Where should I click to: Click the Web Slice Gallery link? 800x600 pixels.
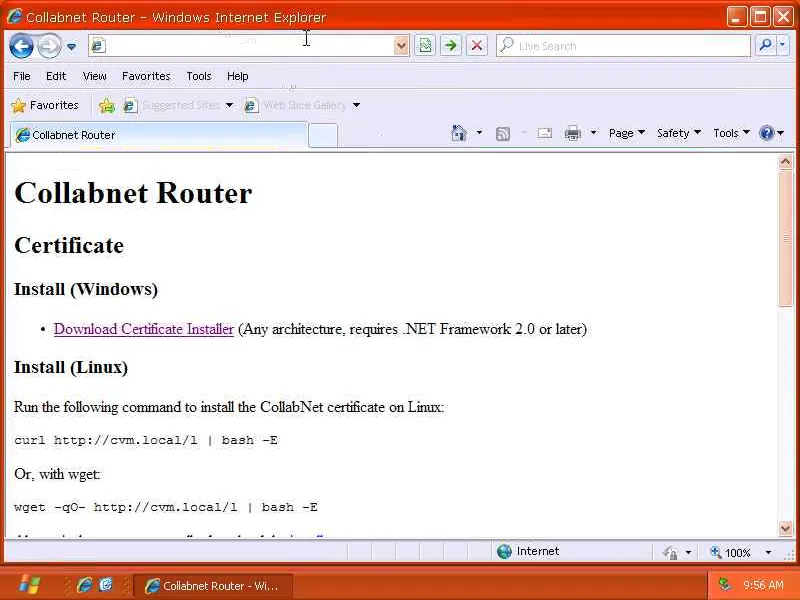[297, 106]
